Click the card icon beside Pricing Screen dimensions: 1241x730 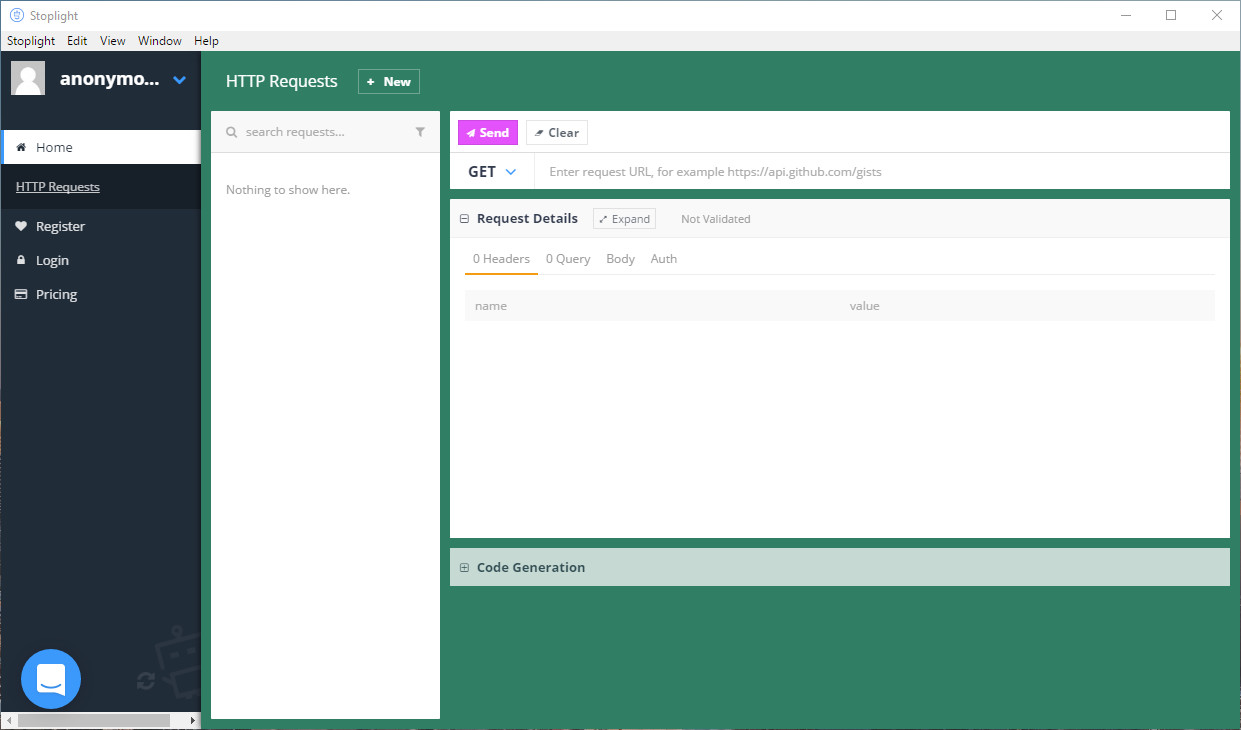(21, 294)
